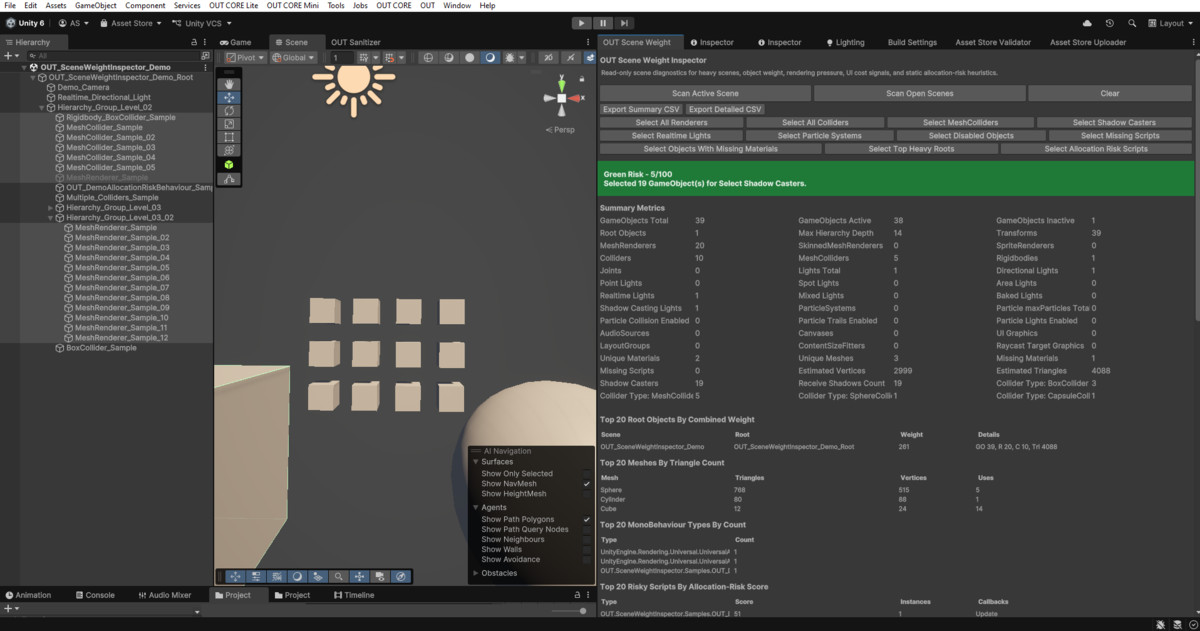Image resolution: width=1200 pixels, height=631 pixels.
Task: Click magnifier icon in bottom overlay toolbar
Action: [x=339, y=577]
